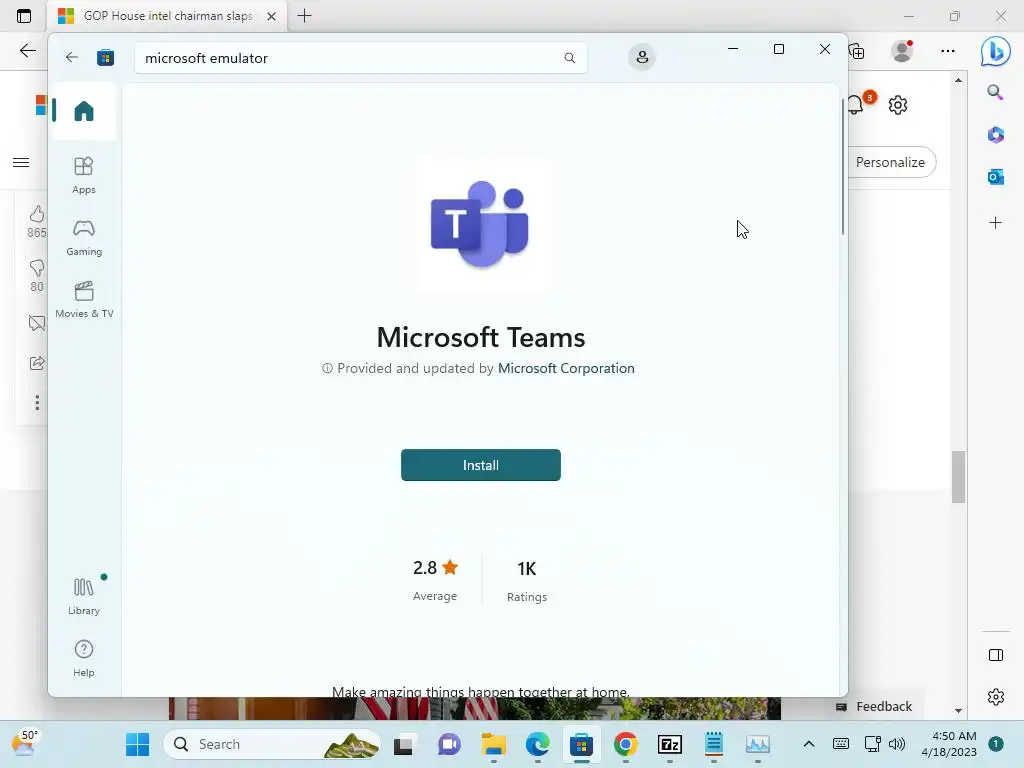Image resolution: width=1024 pixels, height=768 pixels.
Task: Click the taskbar Search box
Action: coord(272,744)
